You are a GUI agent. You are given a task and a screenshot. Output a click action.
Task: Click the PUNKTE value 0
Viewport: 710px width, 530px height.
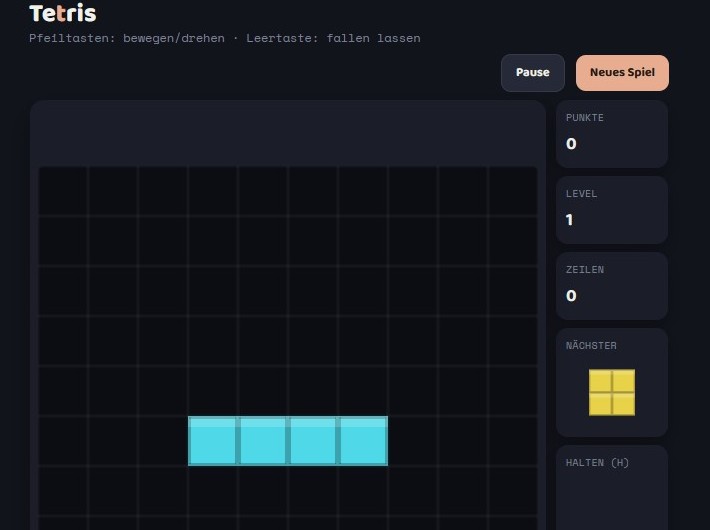tap(571, 144)
